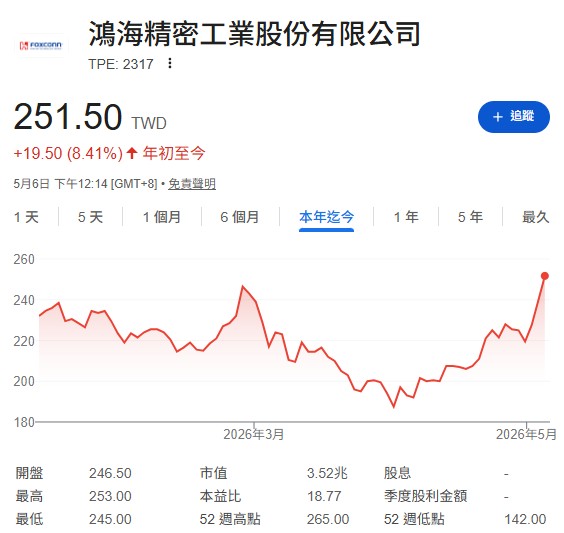Click the 開盤 label
The height and width of the screenshot is (533, 564).
[x=29, y=473]
